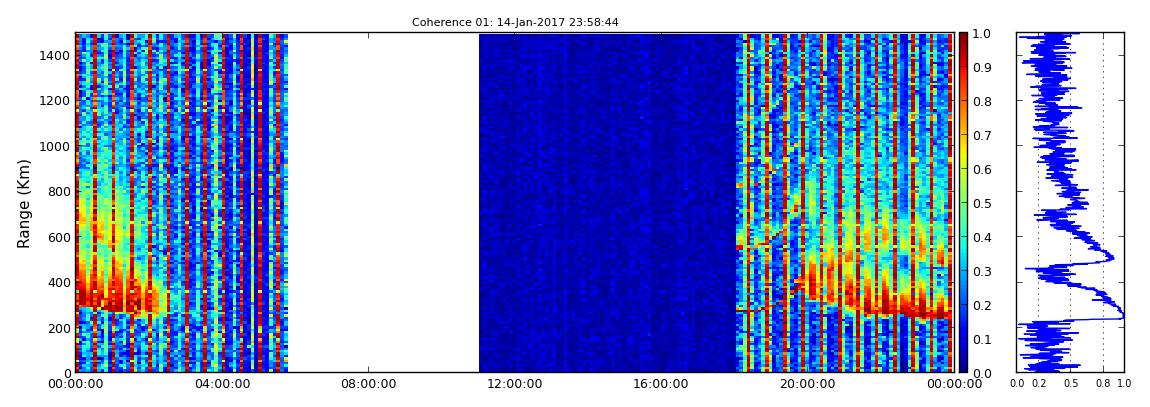Click the 1.0 colorbar tick label
This screenshot has width=1150, height=407.
(984, 34)
